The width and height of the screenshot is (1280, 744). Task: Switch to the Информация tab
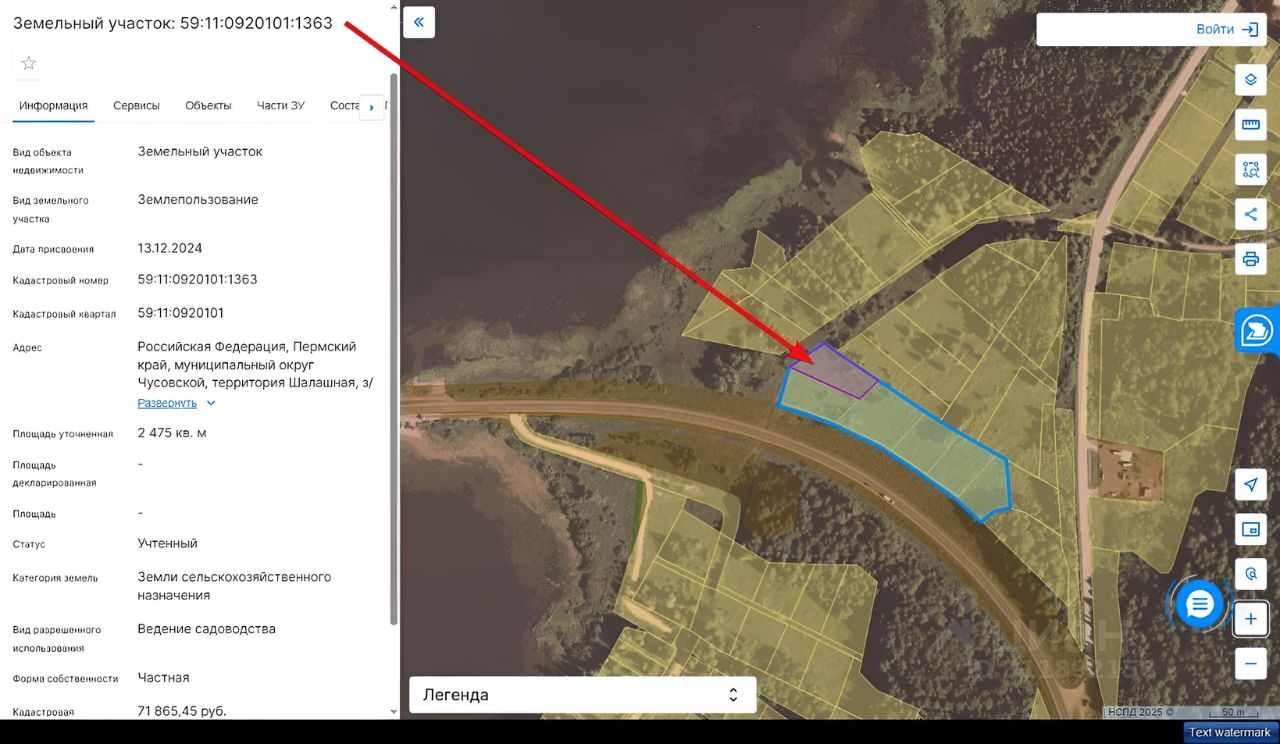[x=53, y=105]
